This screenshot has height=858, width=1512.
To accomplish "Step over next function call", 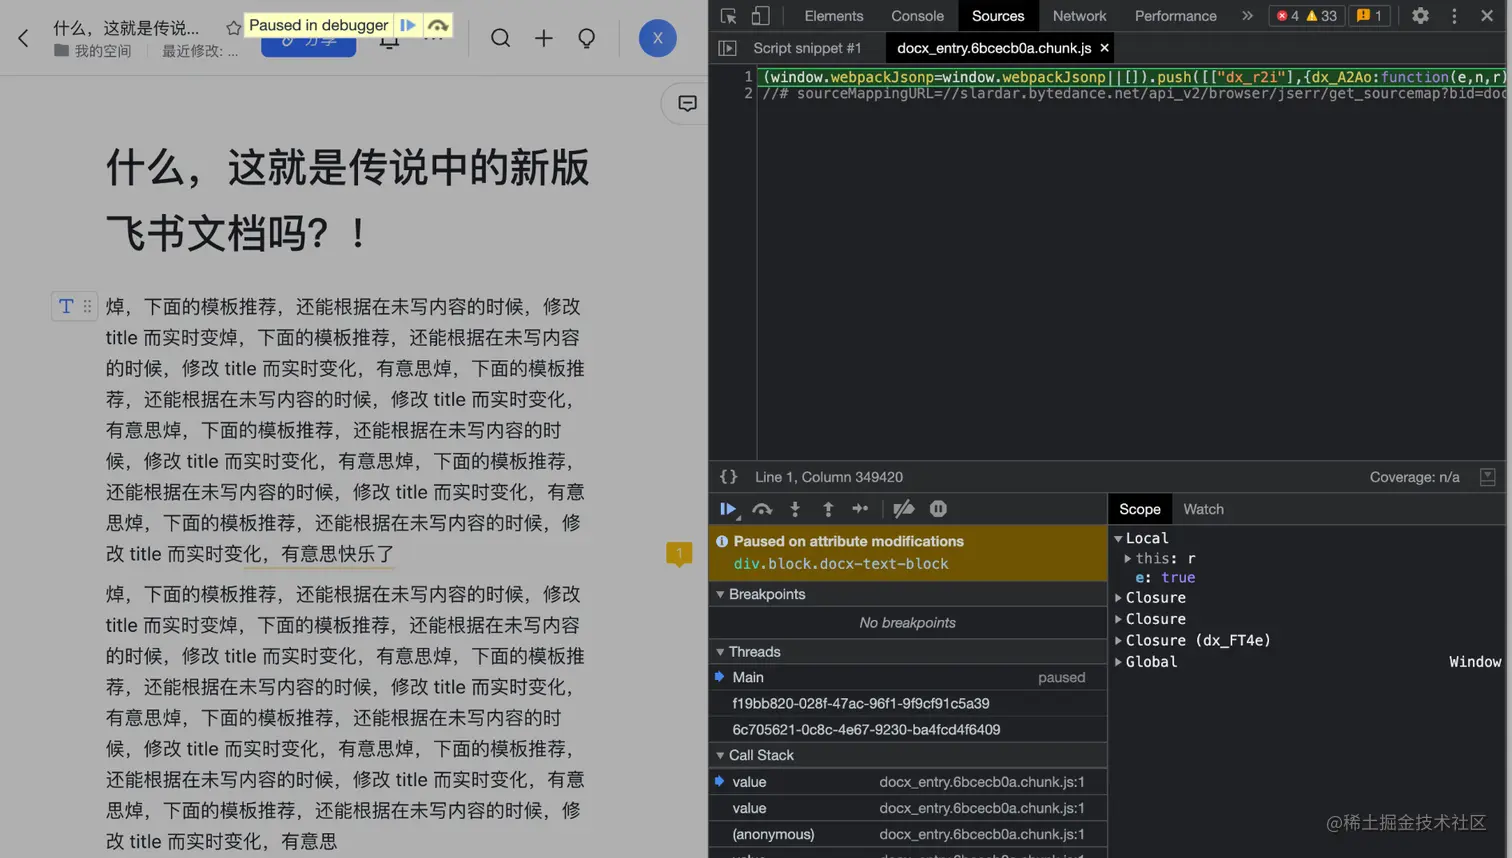I will pos(762,509).
